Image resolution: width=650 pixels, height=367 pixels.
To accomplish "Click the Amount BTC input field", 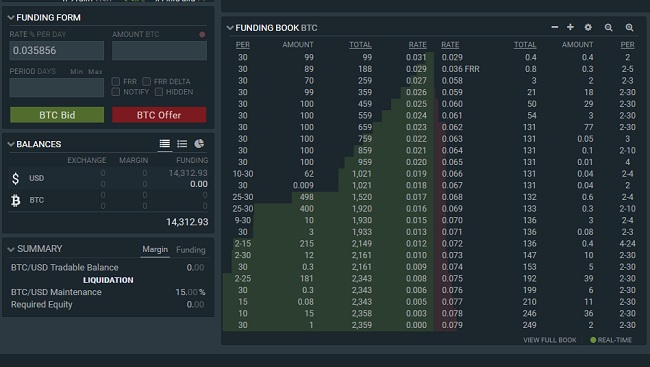I will 159,51.
